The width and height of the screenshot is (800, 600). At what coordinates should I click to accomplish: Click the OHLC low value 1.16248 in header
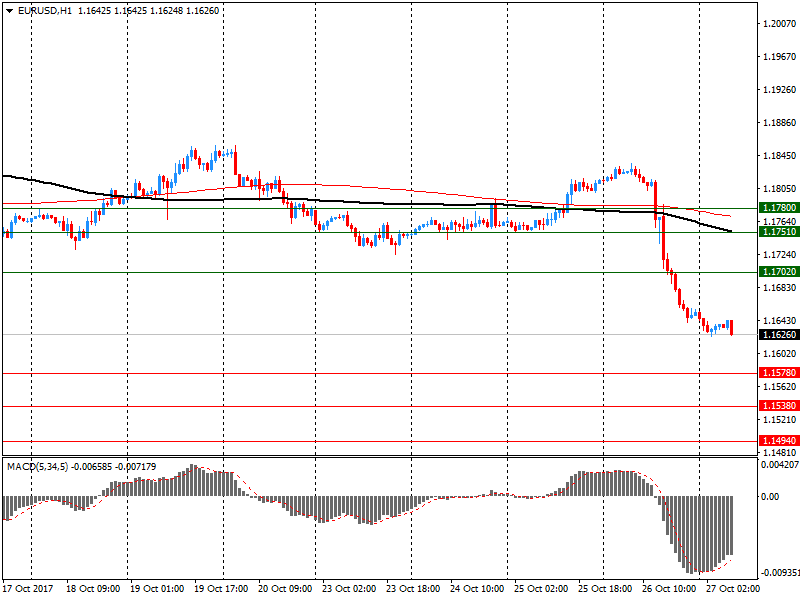point(166,11)
